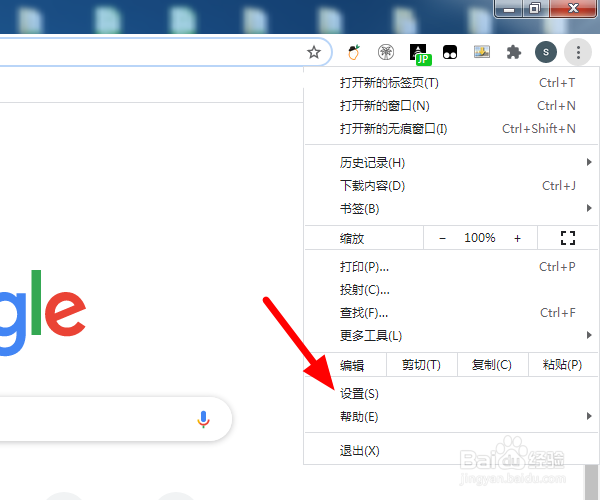Close the Chrome window
This screenshot has height=500, width=600.
(x=573, y=8)
